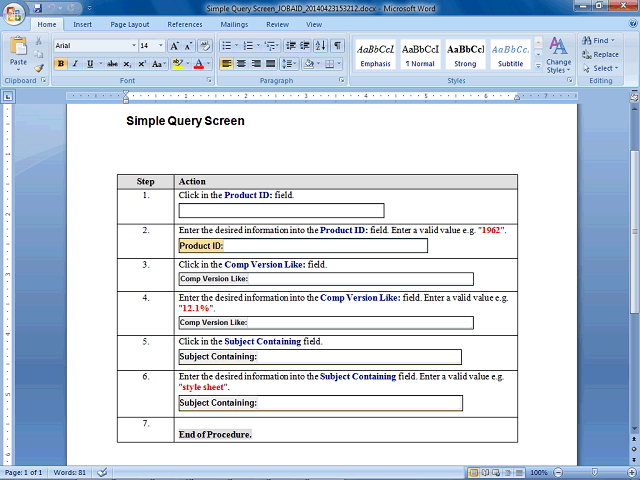The height and width of the screenshot is (480, 640).
Task: Open the Select button menu
Action: tap(601, 68)
